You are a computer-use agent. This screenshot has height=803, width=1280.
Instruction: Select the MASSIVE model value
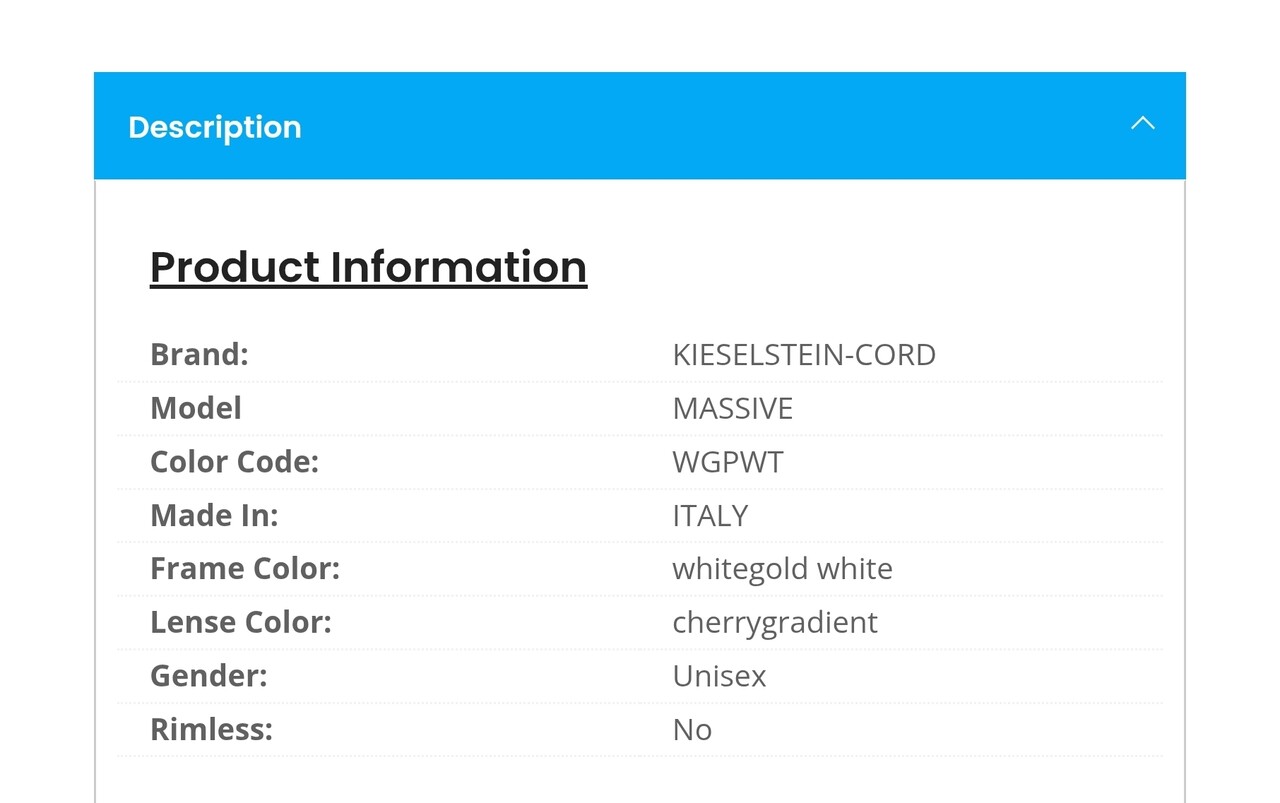733,408
